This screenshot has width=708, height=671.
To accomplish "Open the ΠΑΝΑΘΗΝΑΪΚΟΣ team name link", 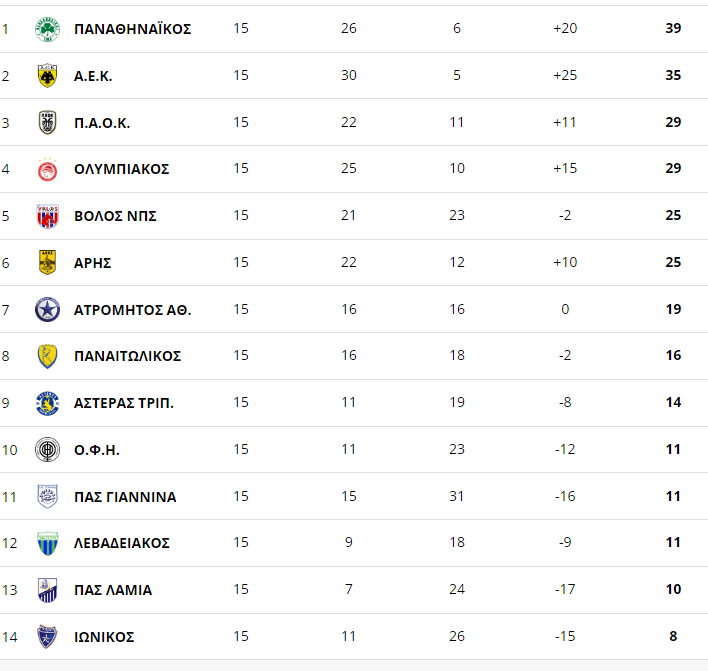I will [x=133, y=29].
